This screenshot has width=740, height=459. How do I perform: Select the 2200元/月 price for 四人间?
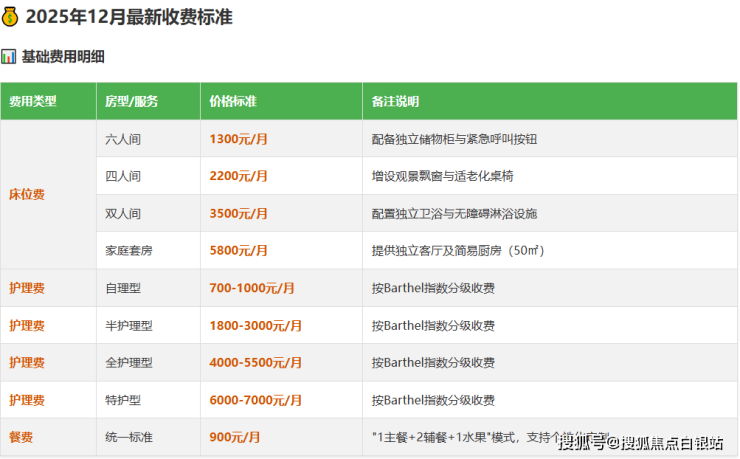tap(239, 176)
